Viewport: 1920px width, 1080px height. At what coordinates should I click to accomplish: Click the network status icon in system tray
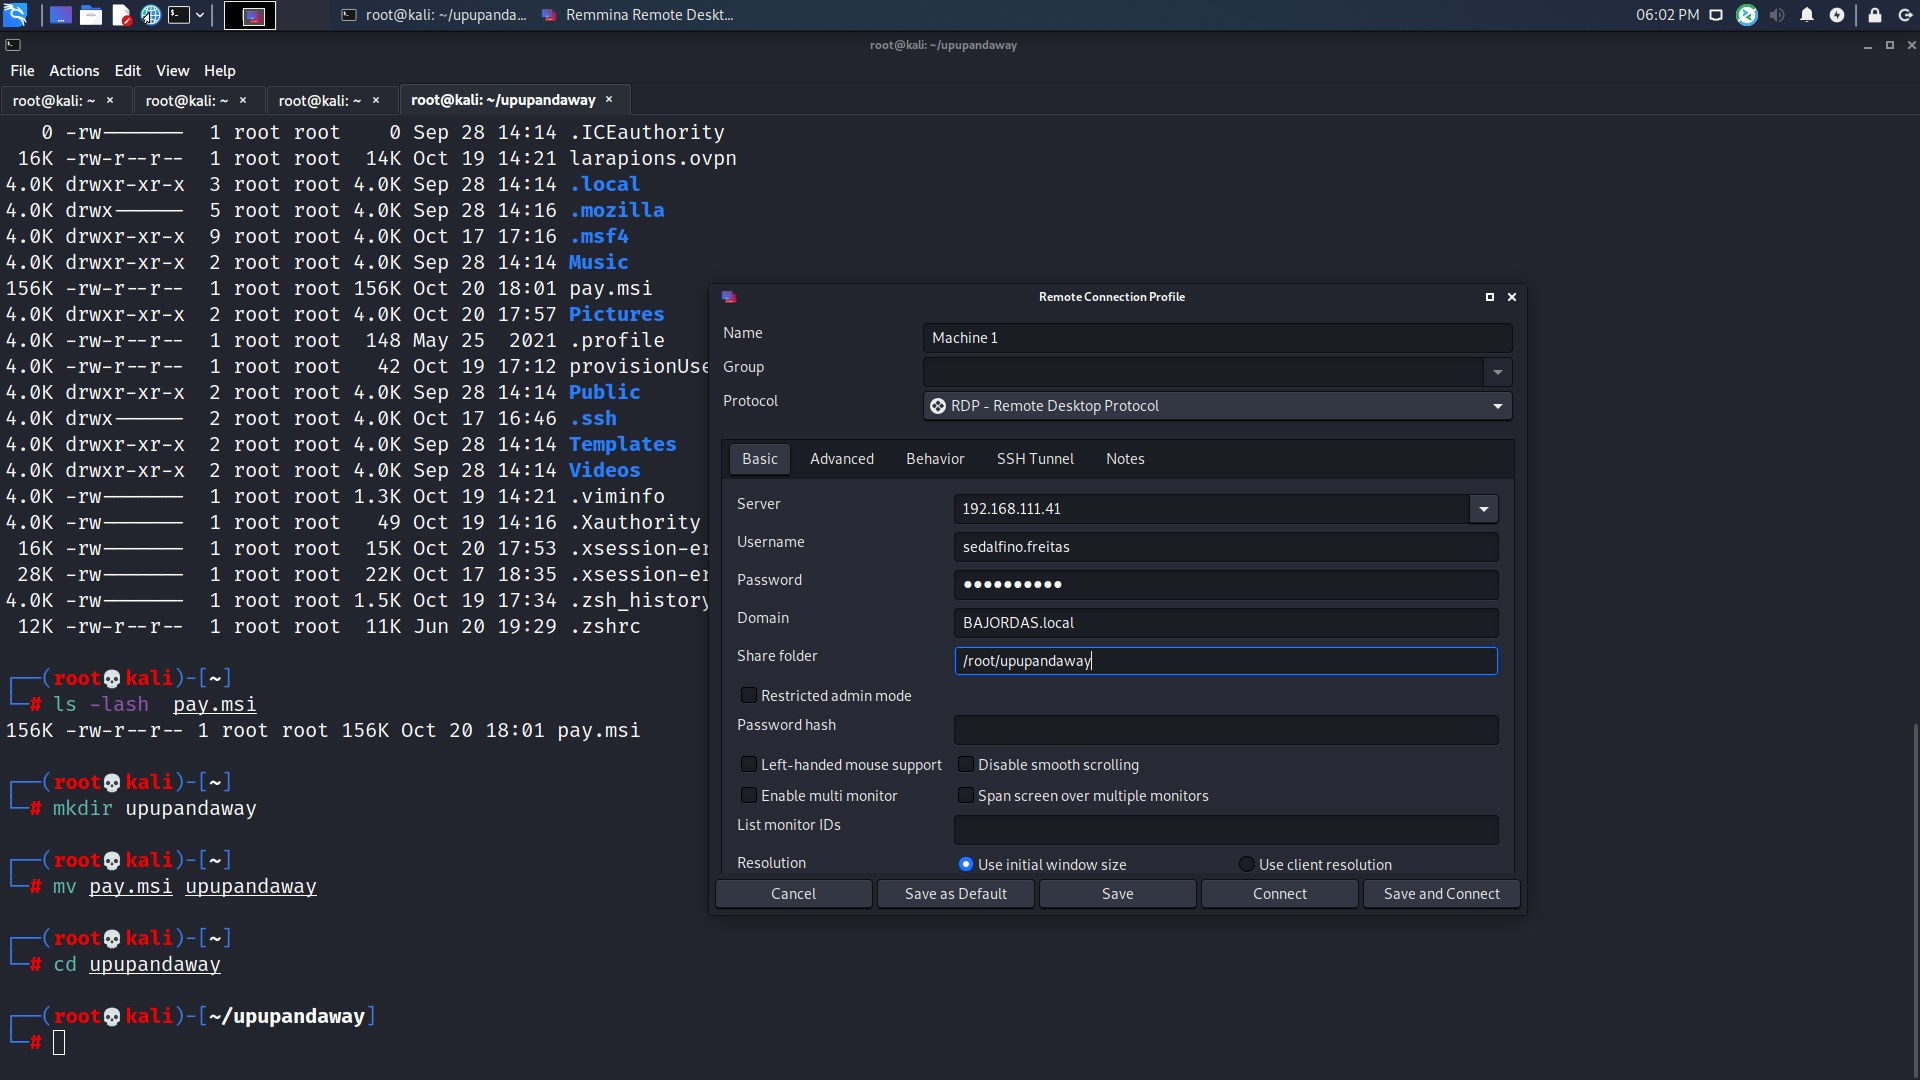1716,15
